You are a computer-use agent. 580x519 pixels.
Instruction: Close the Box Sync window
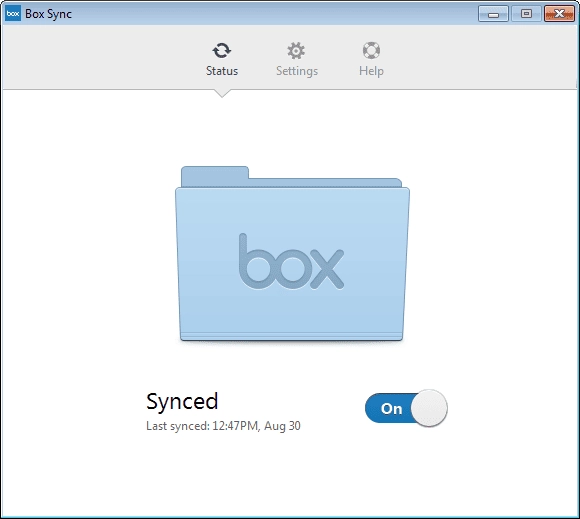point(559,14)
